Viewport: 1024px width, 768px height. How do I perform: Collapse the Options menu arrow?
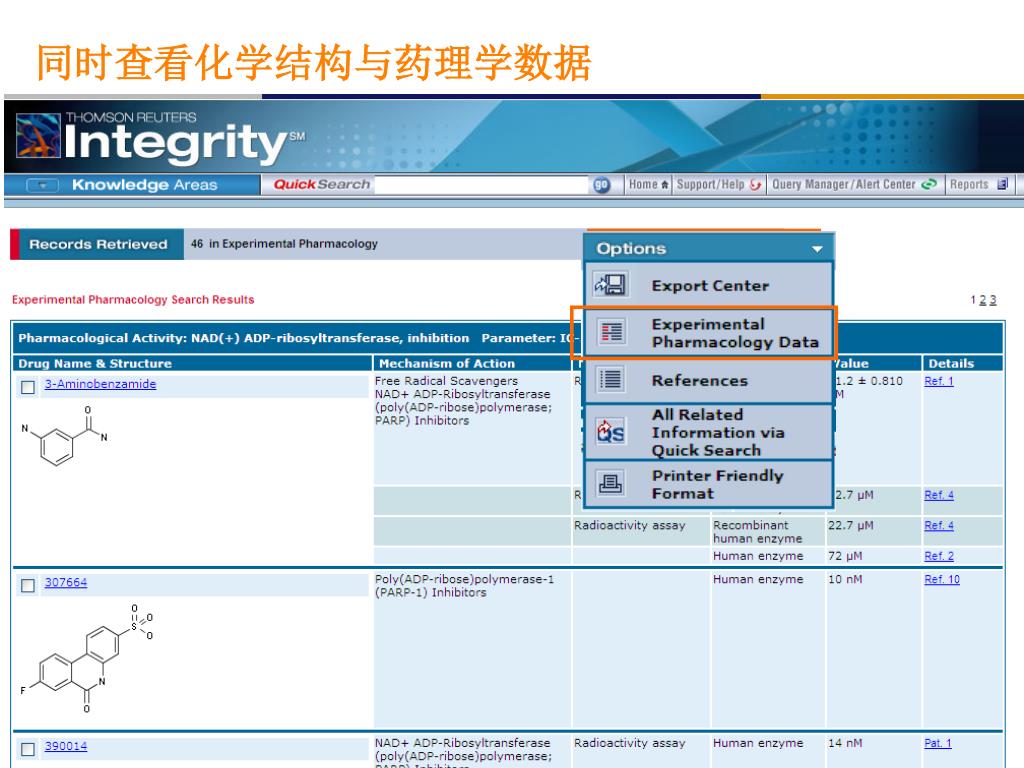point(817,249)
